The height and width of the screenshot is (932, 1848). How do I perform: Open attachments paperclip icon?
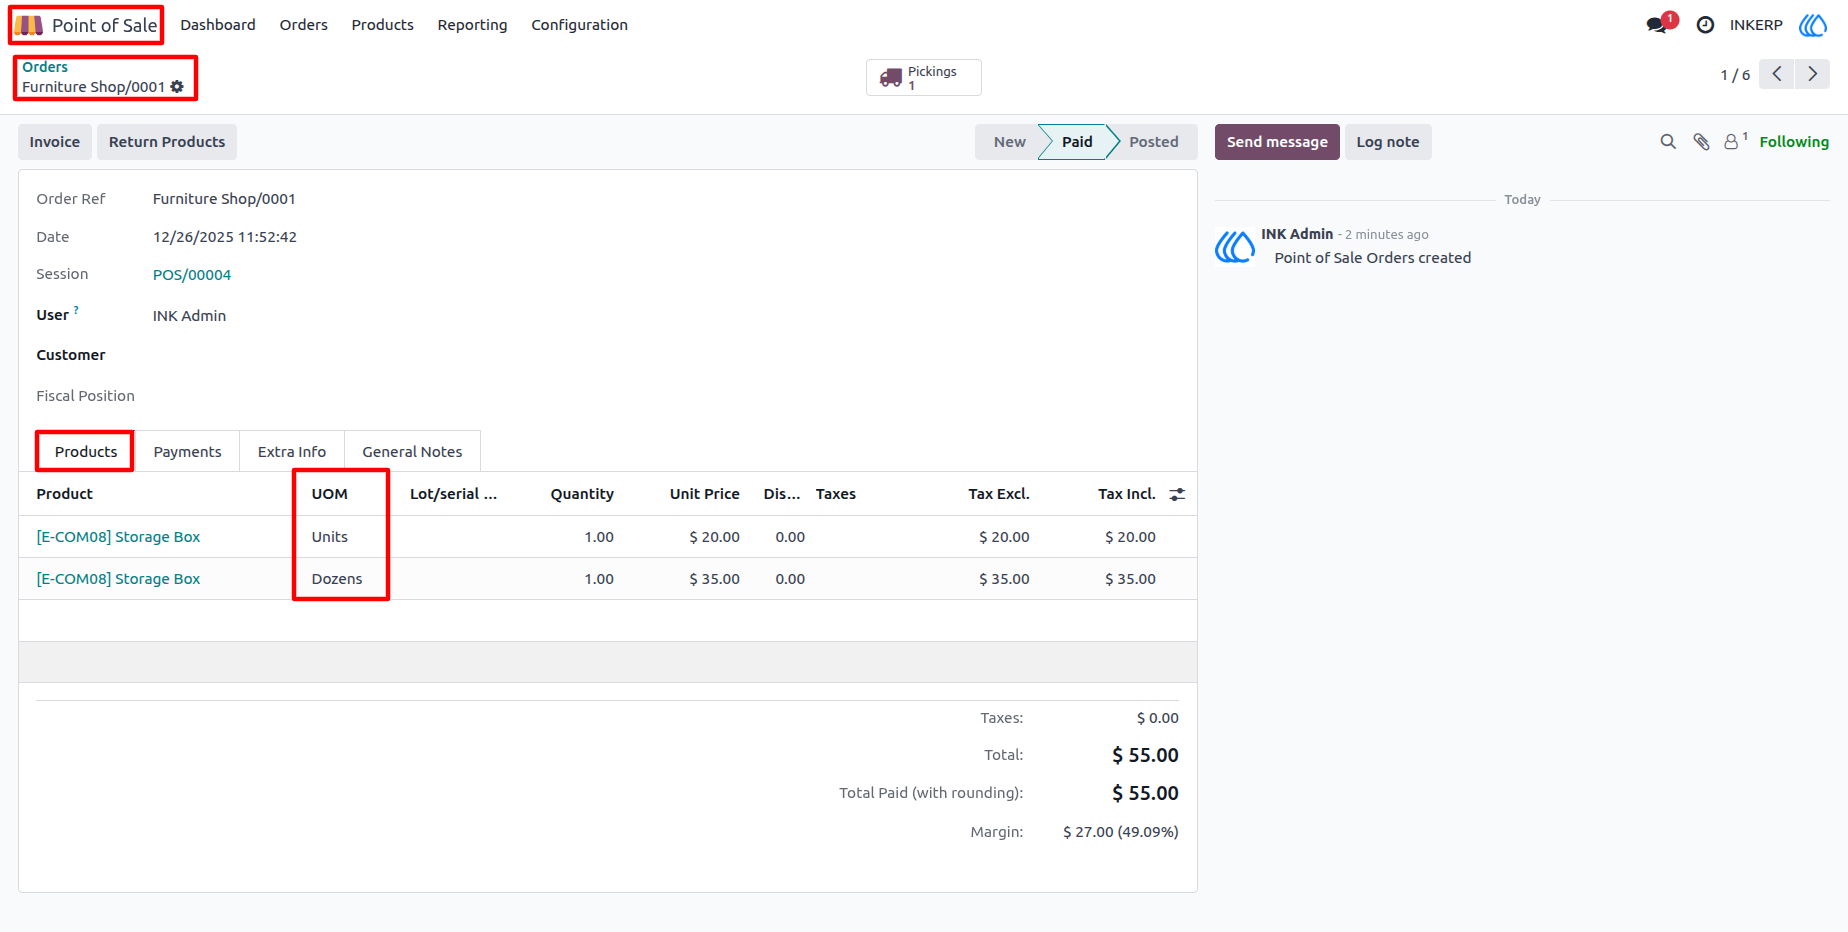click(1701, 142)
